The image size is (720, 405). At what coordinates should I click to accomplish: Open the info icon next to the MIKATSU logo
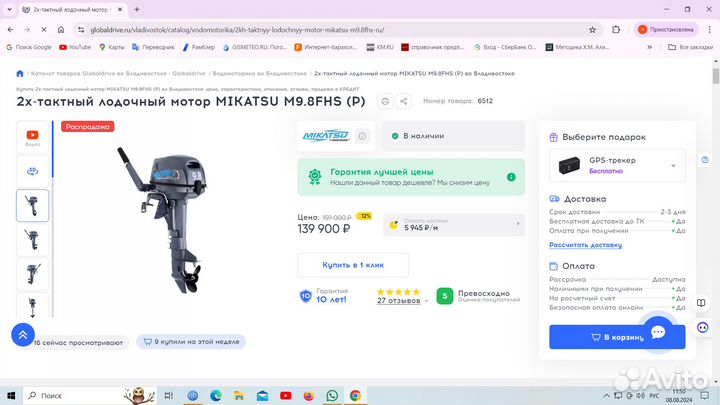(362, 136)
